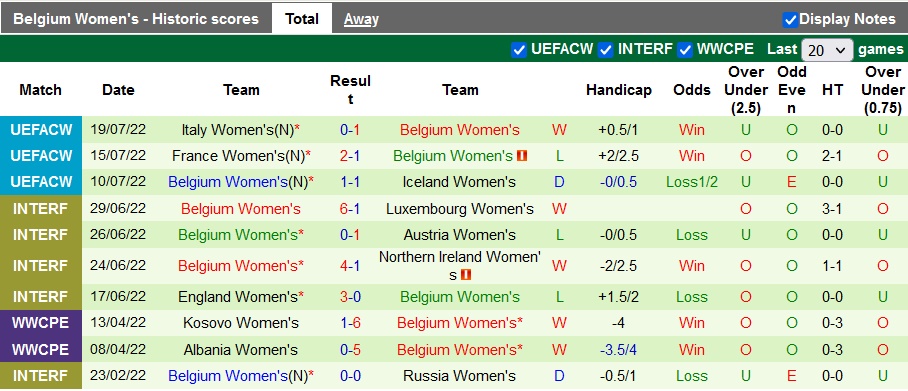Open England Women's team link
Screen dimensions: 908x391
coord(237,297)
